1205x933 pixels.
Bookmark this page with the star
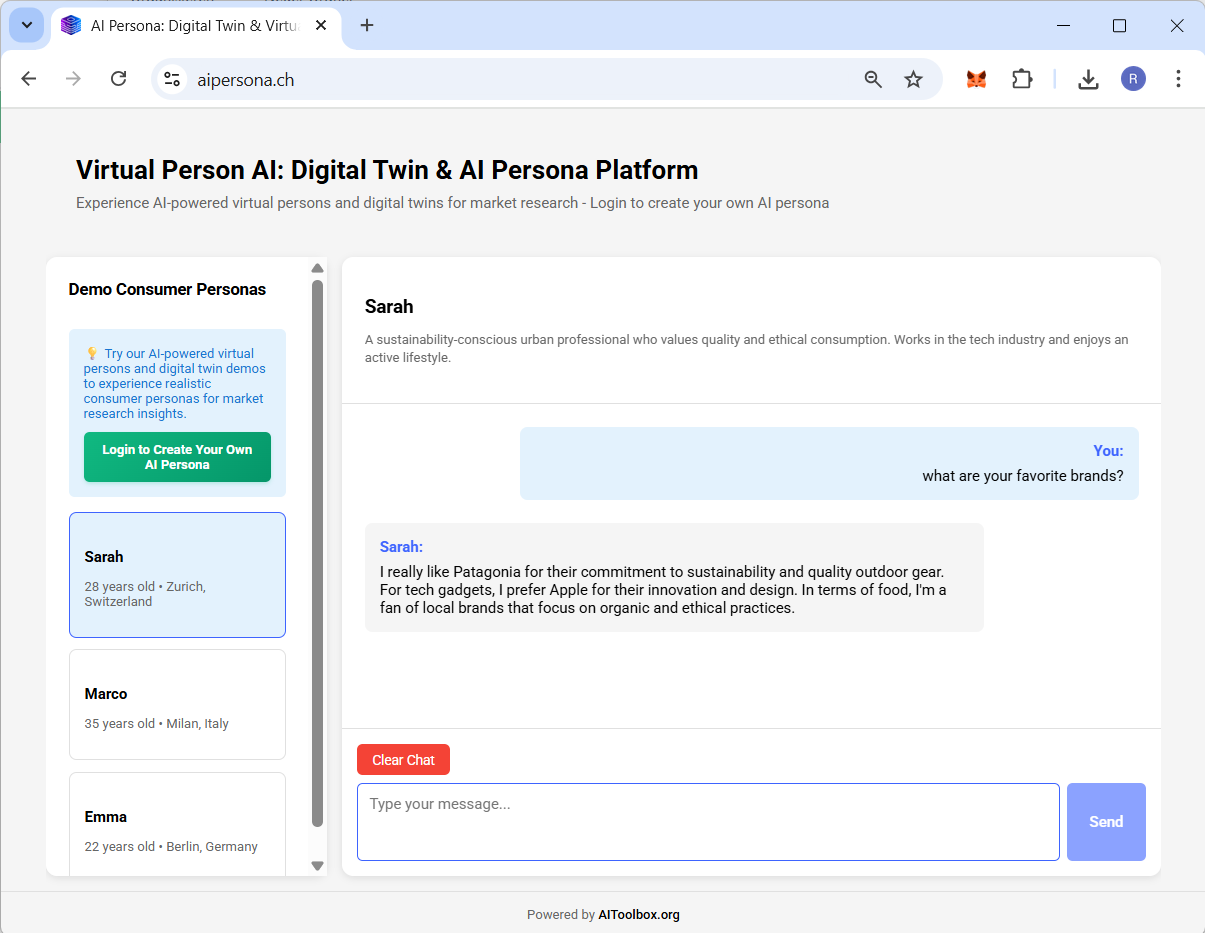(913, 80)
